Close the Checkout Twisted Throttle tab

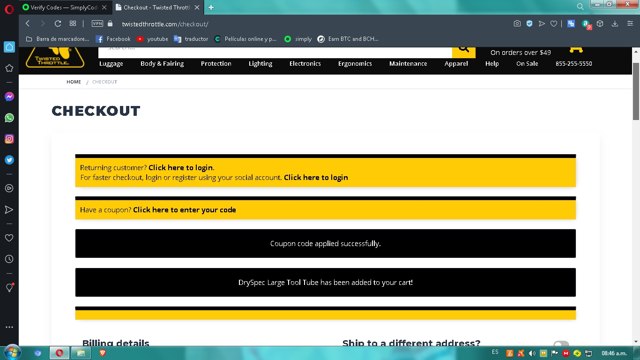tap(197, 7)
